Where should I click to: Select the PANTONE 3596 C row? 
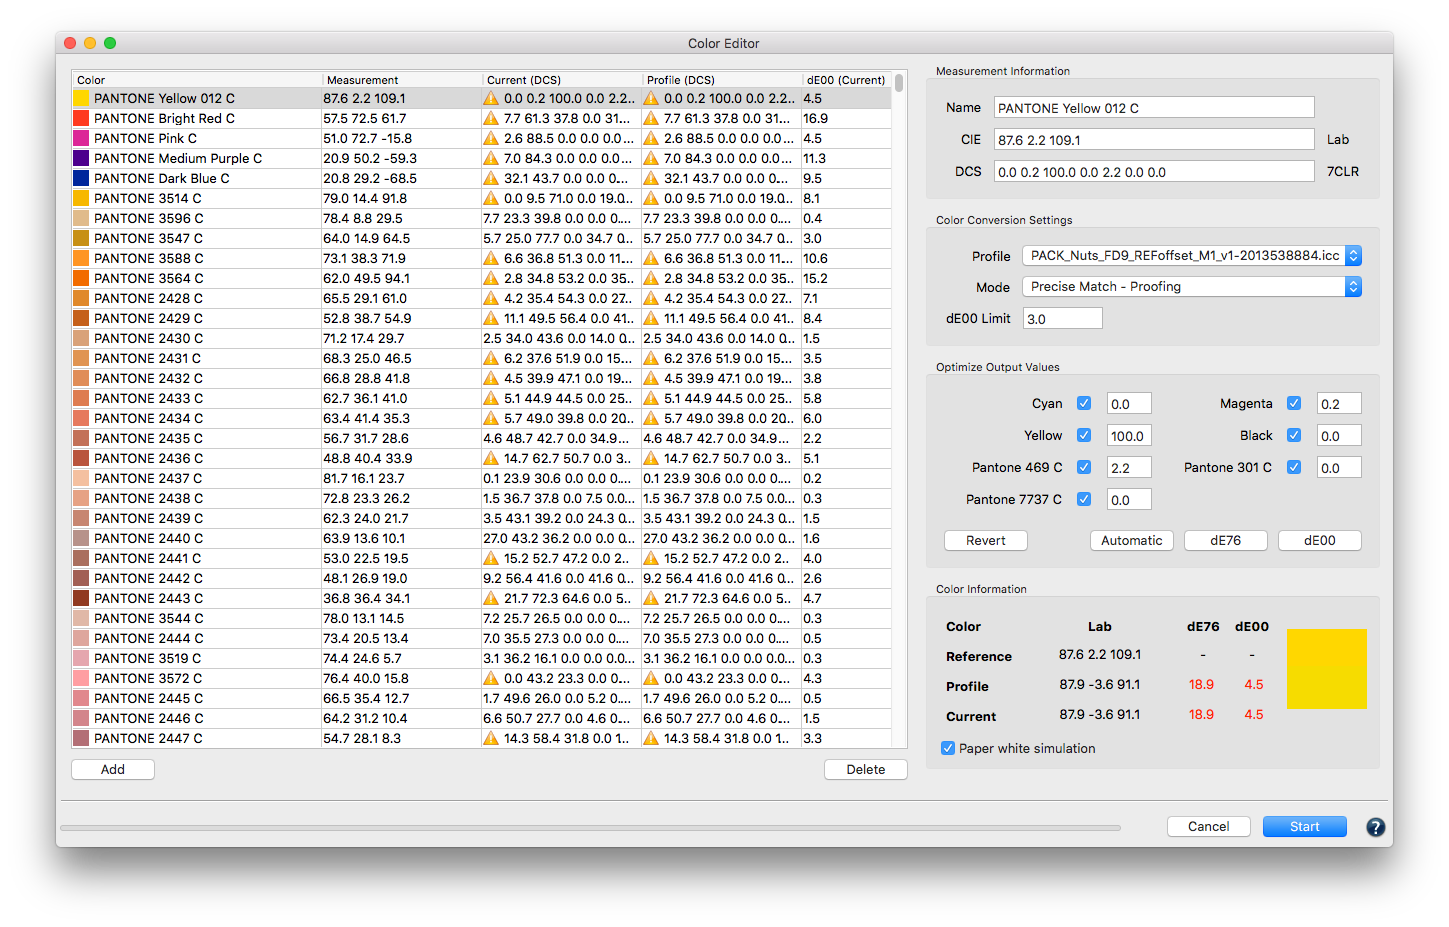tap(481, 218)
